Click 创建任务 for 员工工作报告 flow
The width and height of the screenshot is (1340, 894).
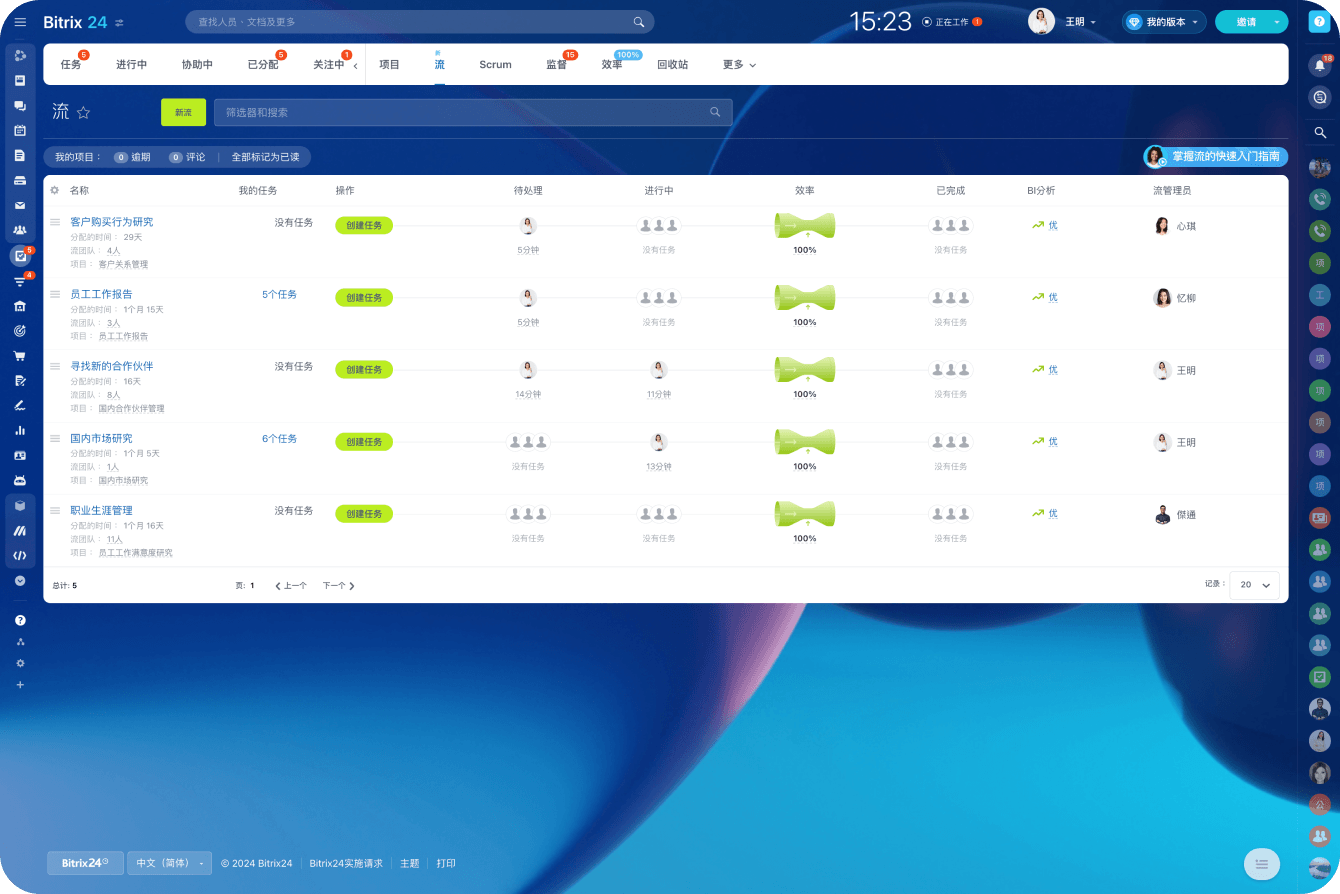coord(364,298)
